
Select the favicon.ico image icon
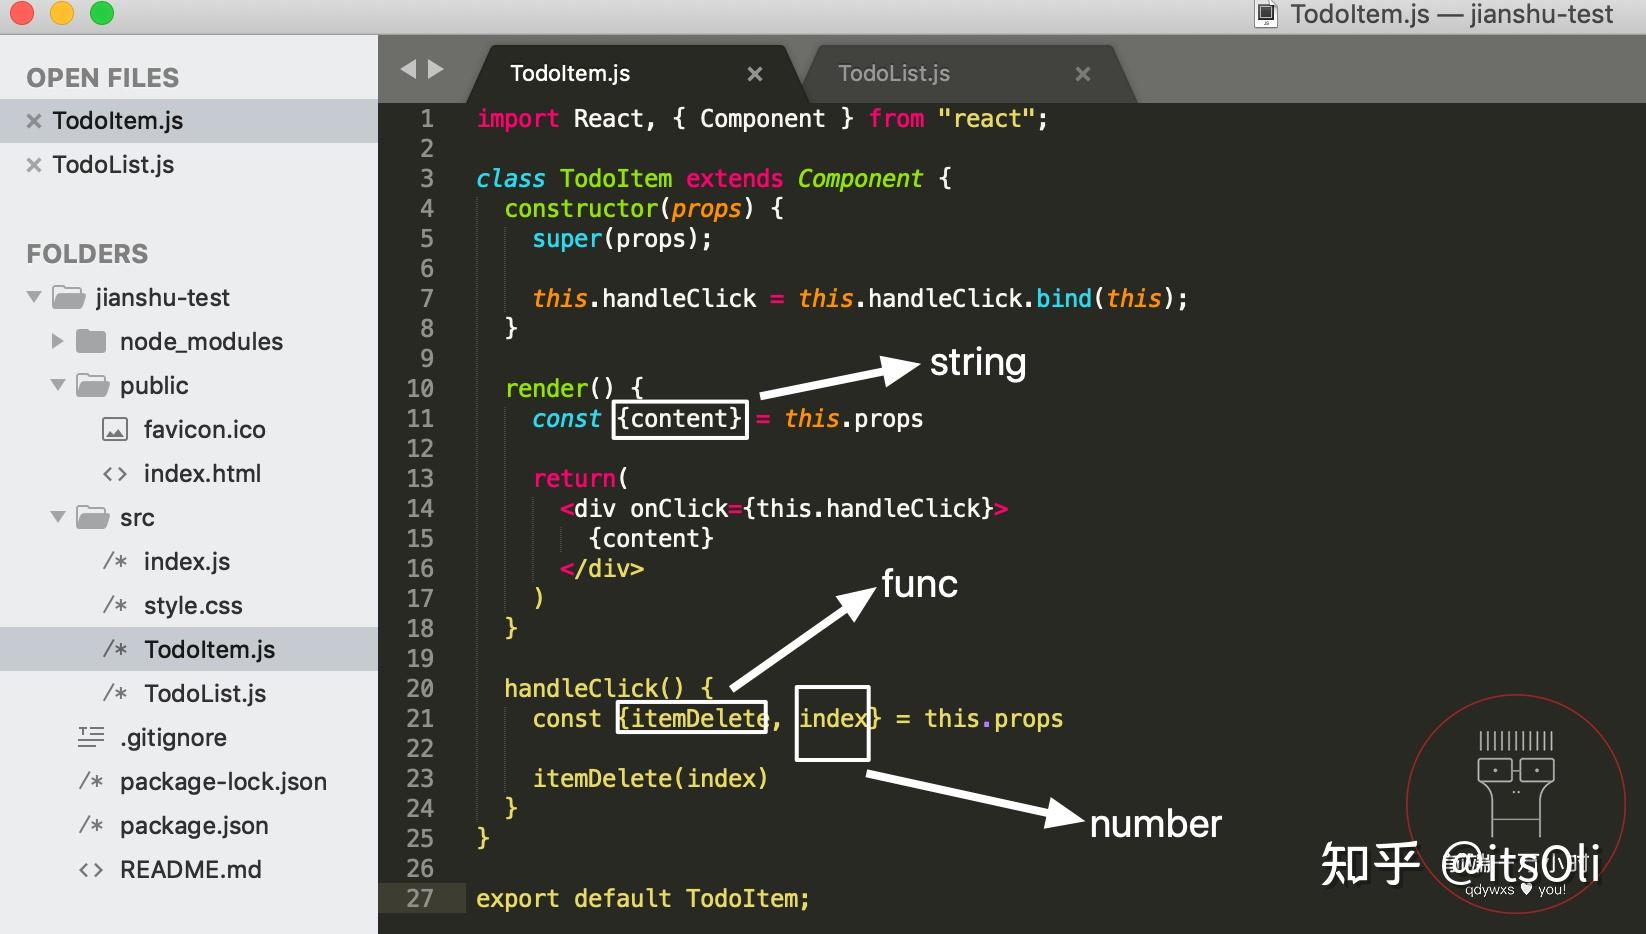pos(113,429)
